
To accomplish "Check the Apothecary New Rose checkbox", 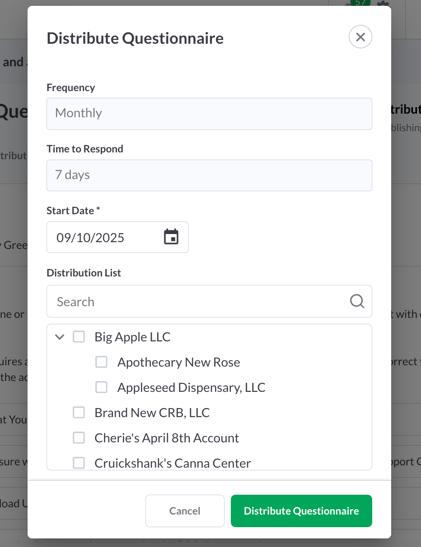I will point(102,362).
